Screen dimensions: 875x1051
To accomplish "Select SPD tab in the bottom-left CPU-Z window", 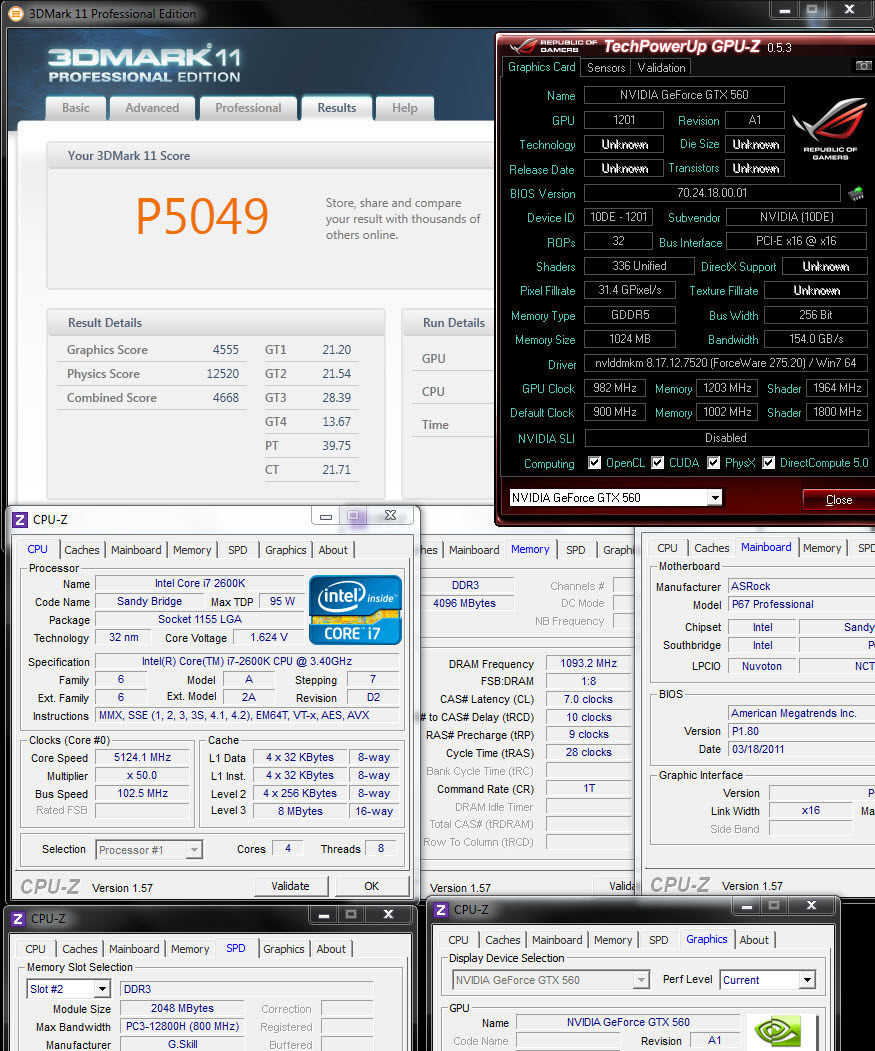I will pos(235,948).
